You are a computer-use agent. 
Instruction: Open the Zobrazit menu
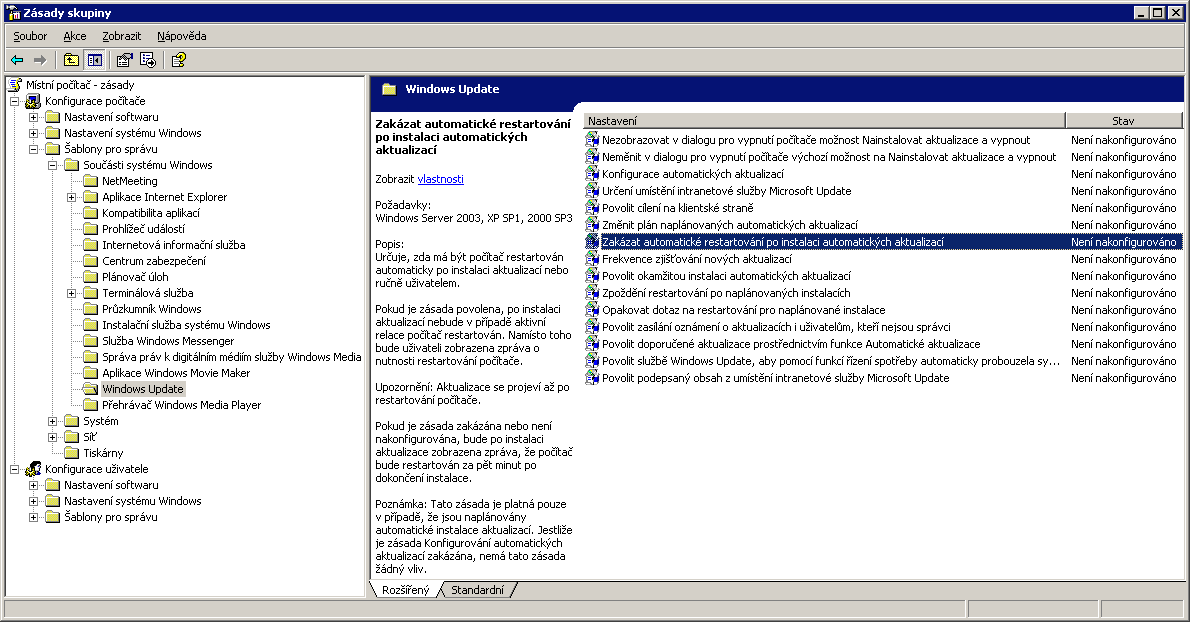(121, 36)
